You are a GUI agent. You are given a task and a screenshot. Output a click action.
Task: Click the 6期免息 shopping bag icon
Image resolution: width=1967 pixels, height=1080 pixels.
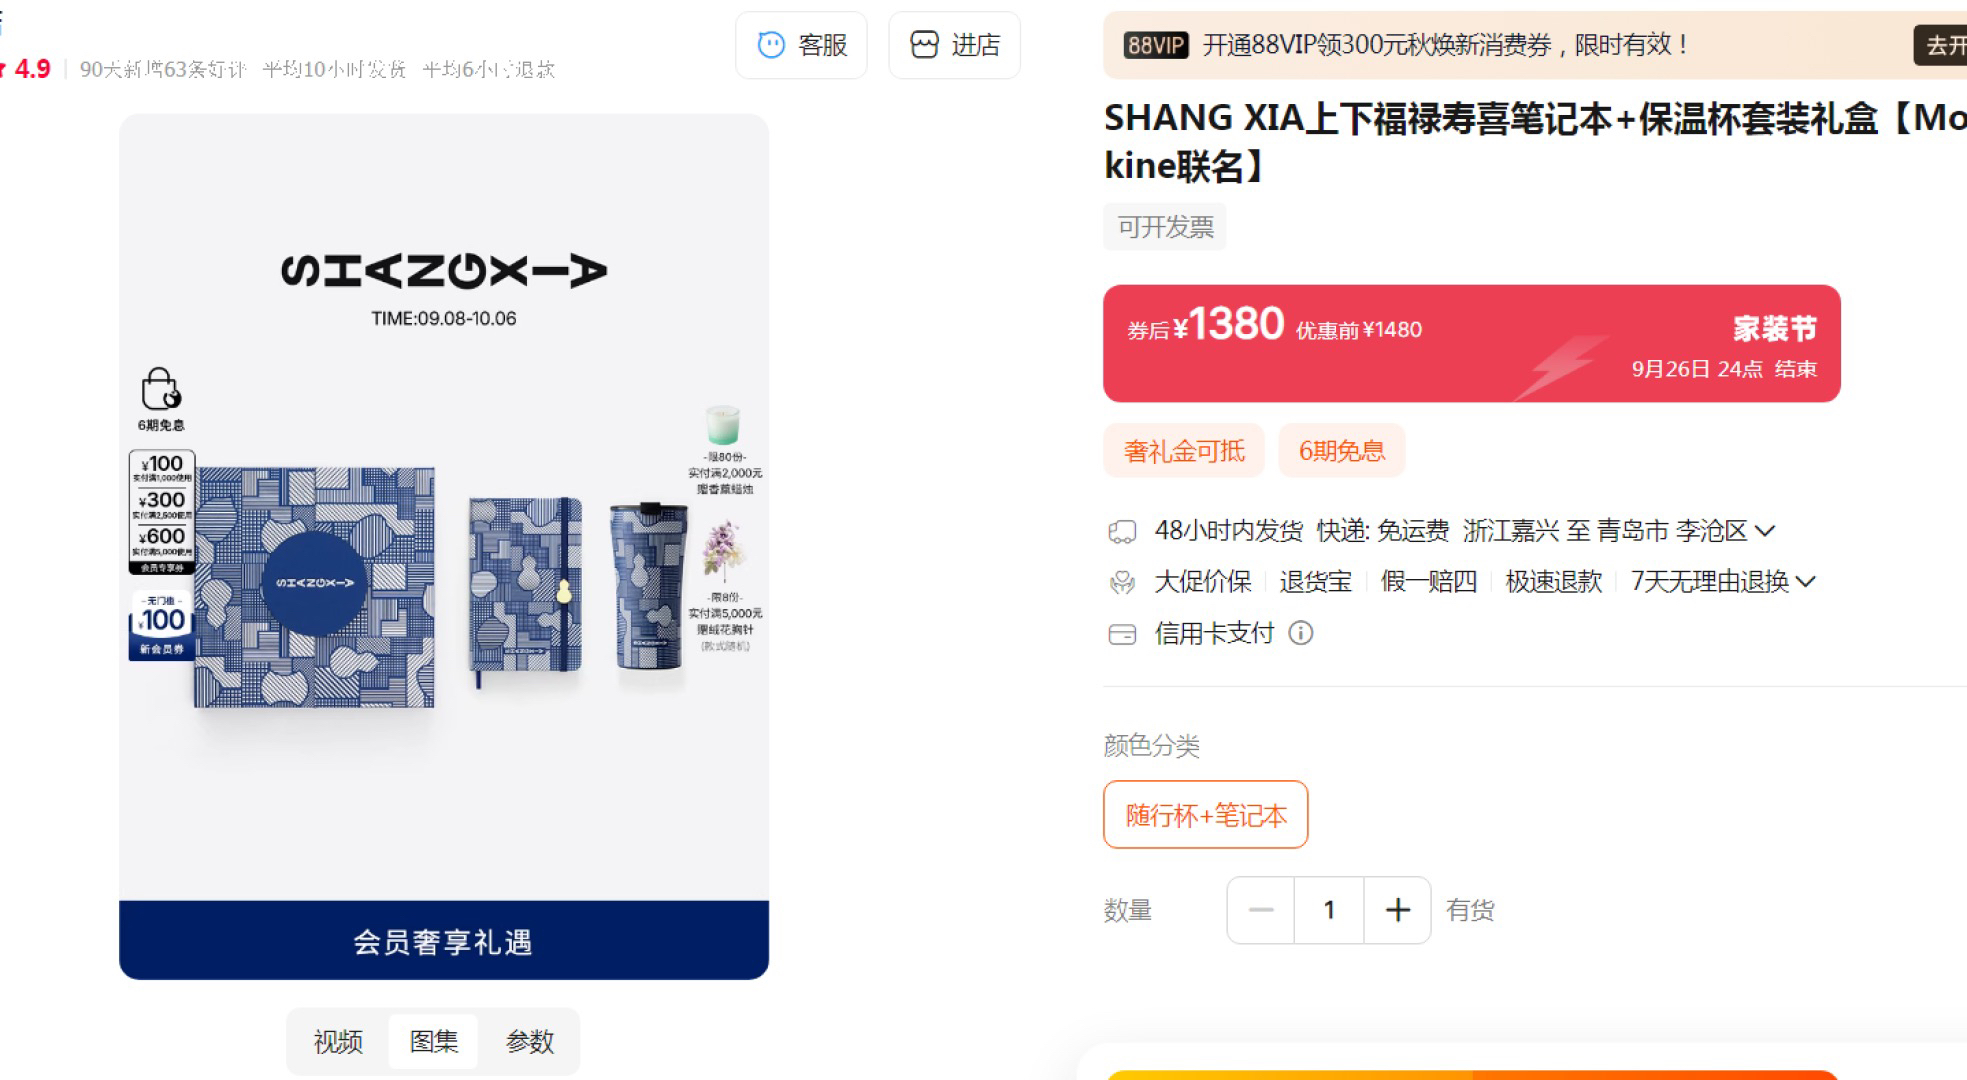coord(160,388)
